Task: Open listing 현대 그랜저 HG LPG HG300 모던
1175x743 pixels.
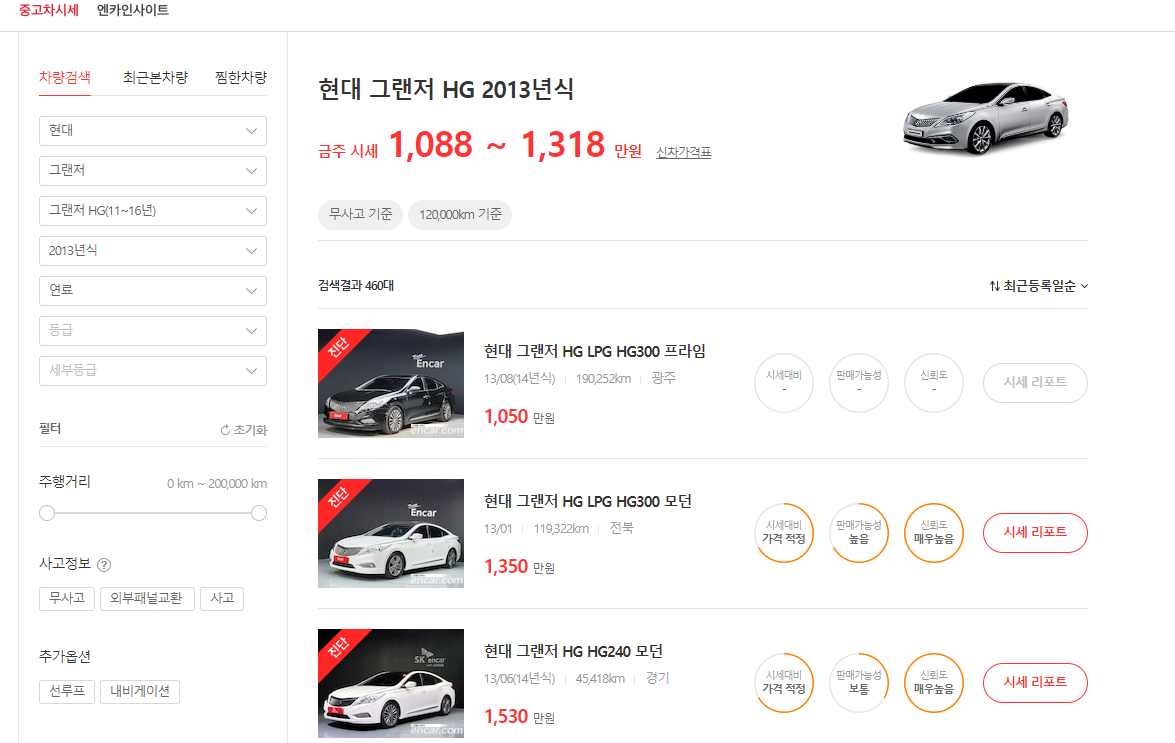Action: (x=588, y=501)
